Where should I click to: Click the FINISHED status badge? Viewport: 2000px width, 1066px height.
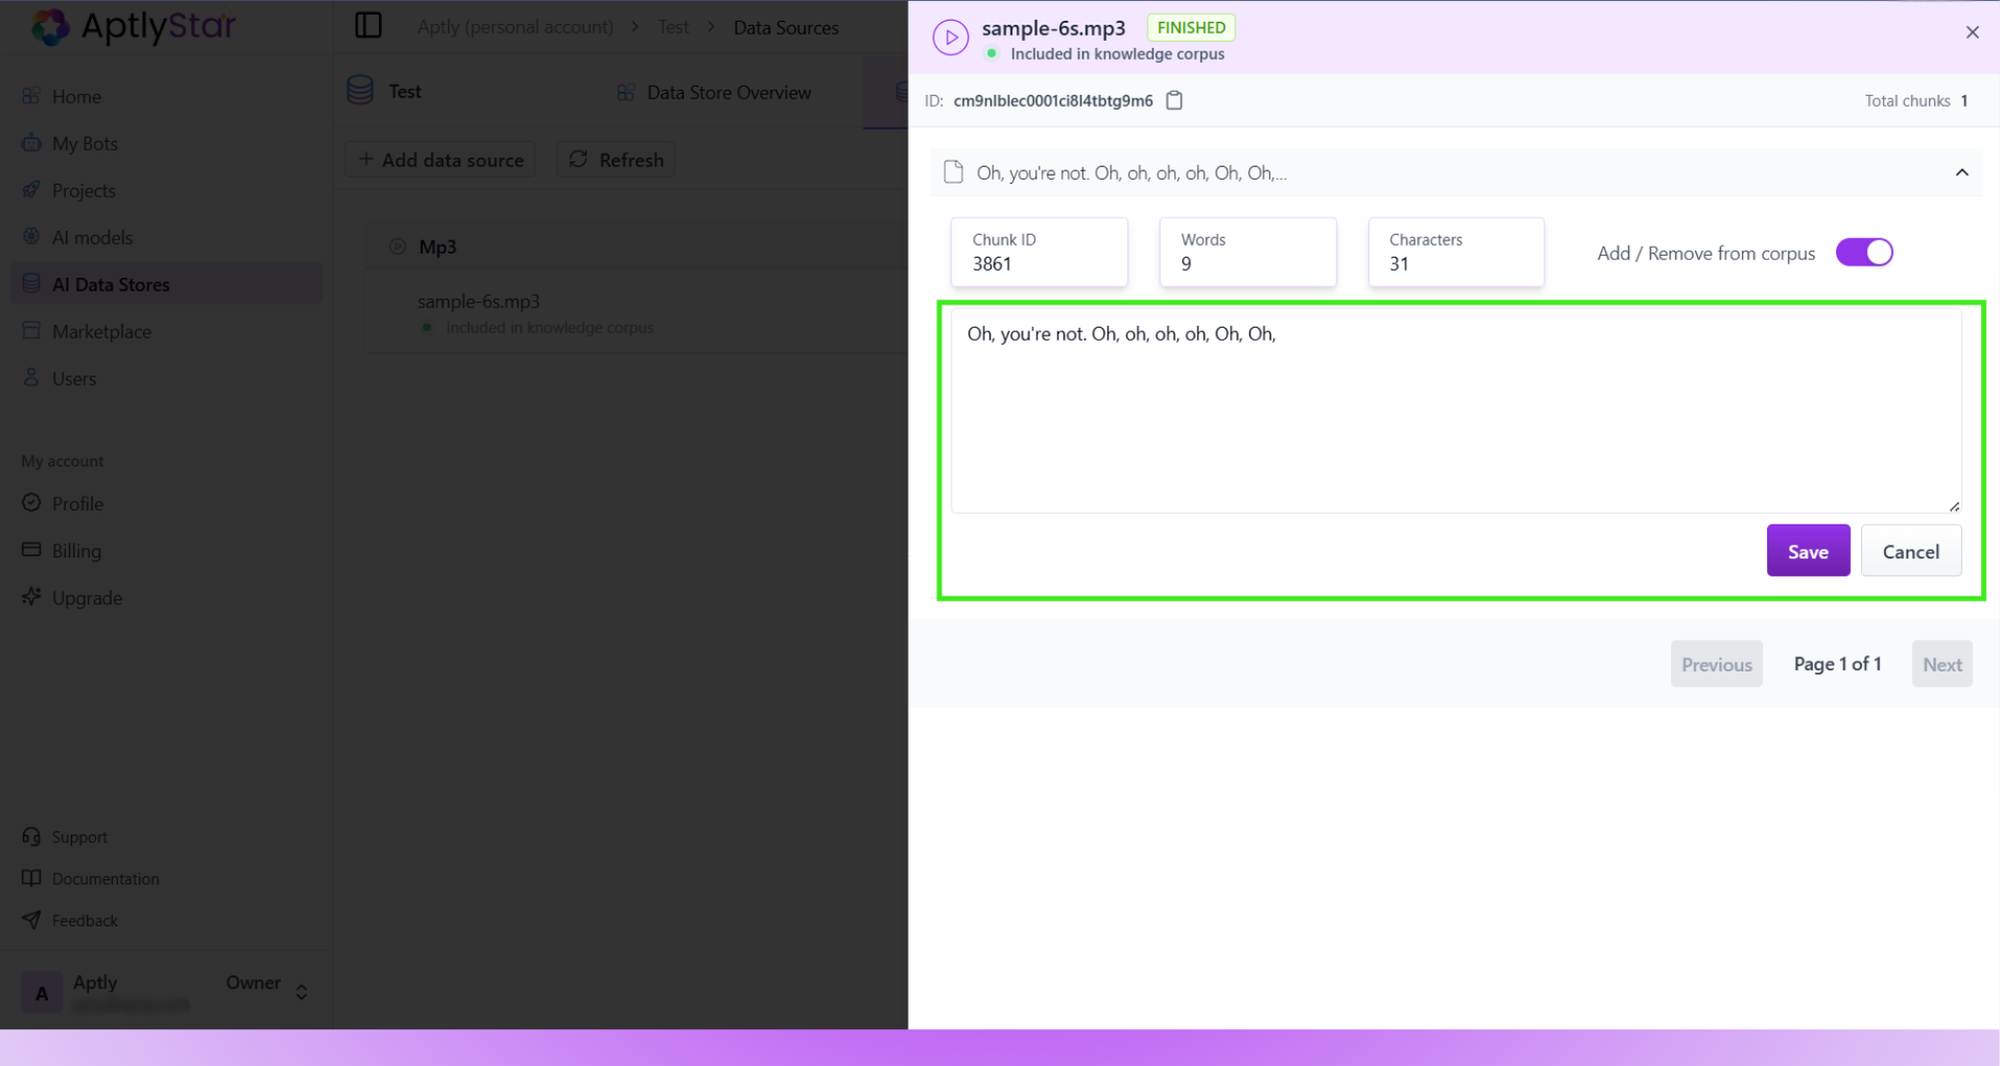coord(1191,27)
